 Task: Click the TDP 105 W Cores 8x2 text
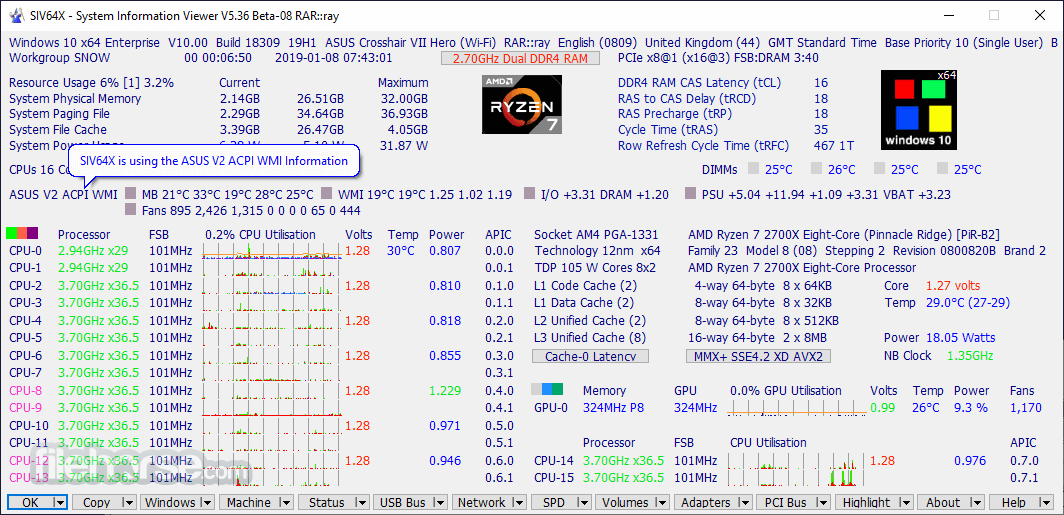pyautogui.click(x=595, y=268)
